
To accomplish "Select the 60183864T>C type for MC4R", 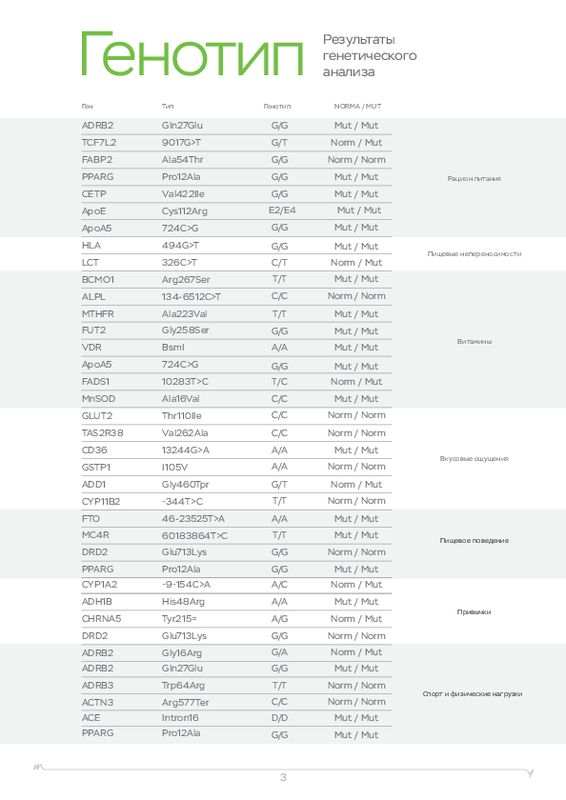I will pyautogui.click(x=194, y=535).
